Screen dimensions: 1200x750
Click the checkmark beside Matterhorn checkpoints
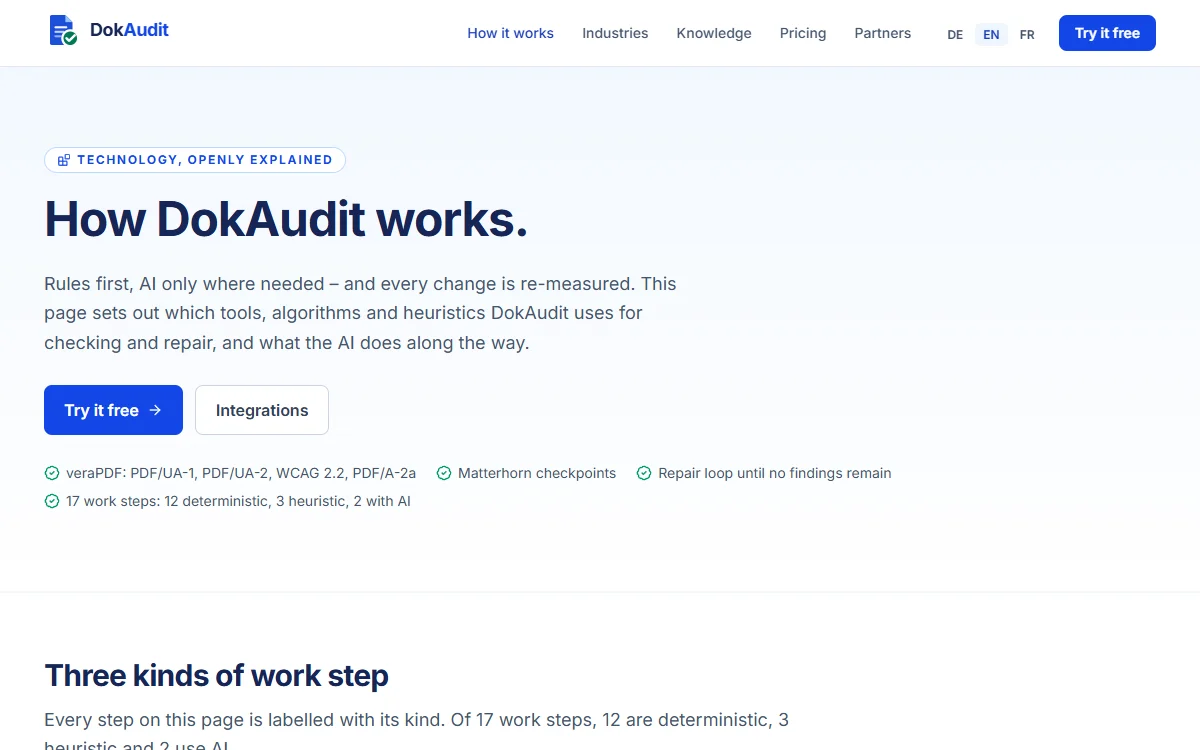coord(444,473)
